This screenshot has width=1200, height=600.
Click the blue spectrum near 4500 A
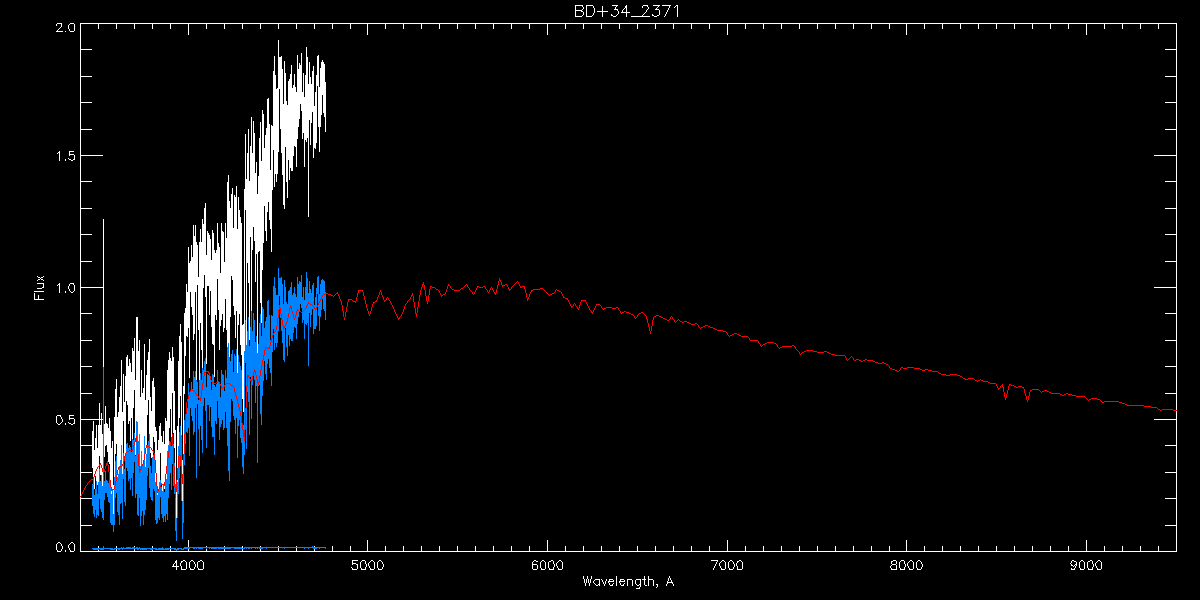tap(278, 300)
